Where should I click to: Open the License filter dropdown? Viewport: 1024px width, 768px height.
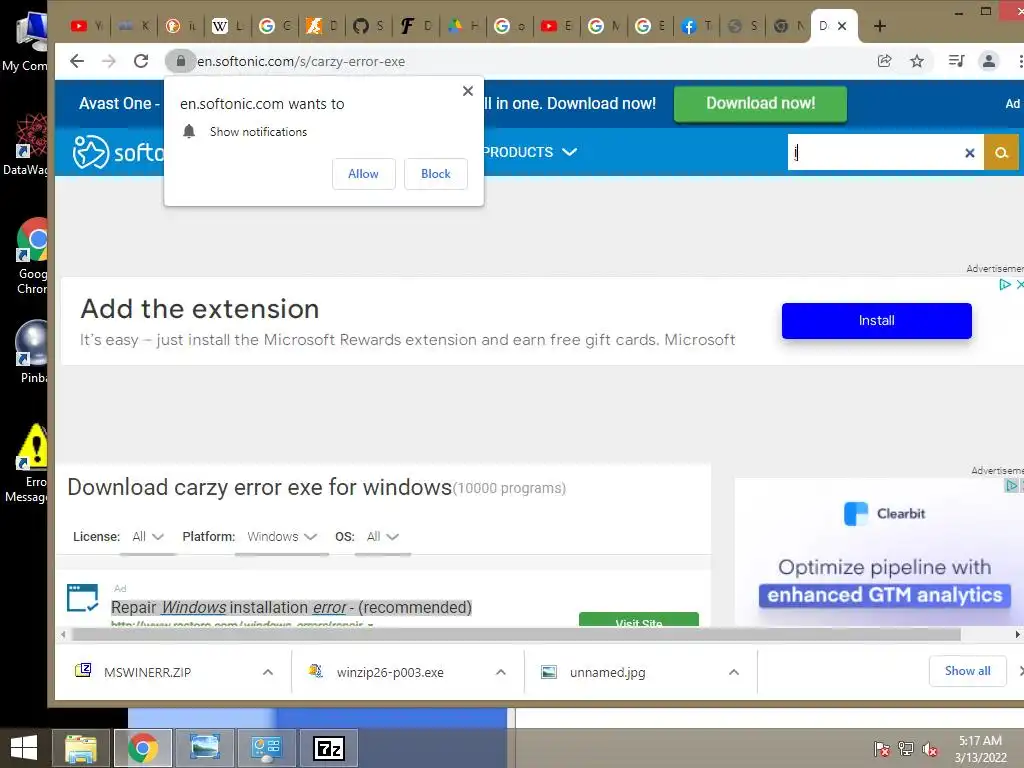point(148,537)
